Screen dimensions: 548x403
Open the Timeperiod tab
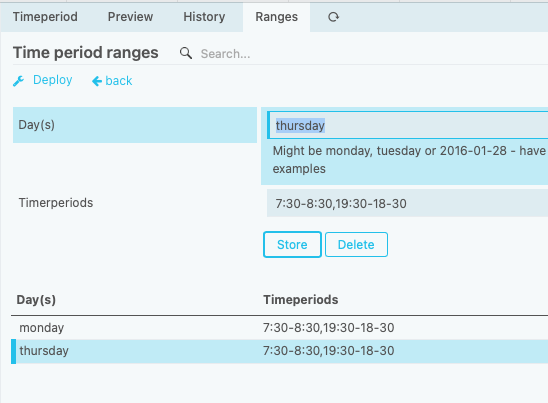click(45, 17)
